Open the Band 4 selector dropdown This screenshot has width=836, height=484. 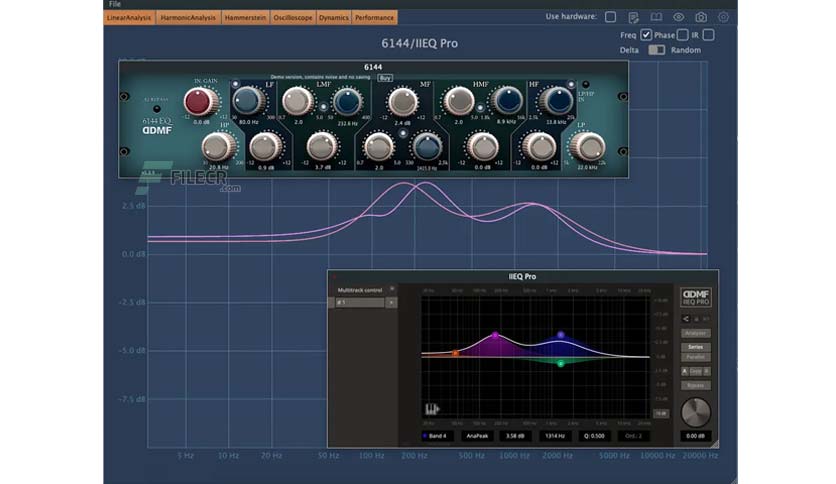(x=437, y=436)
